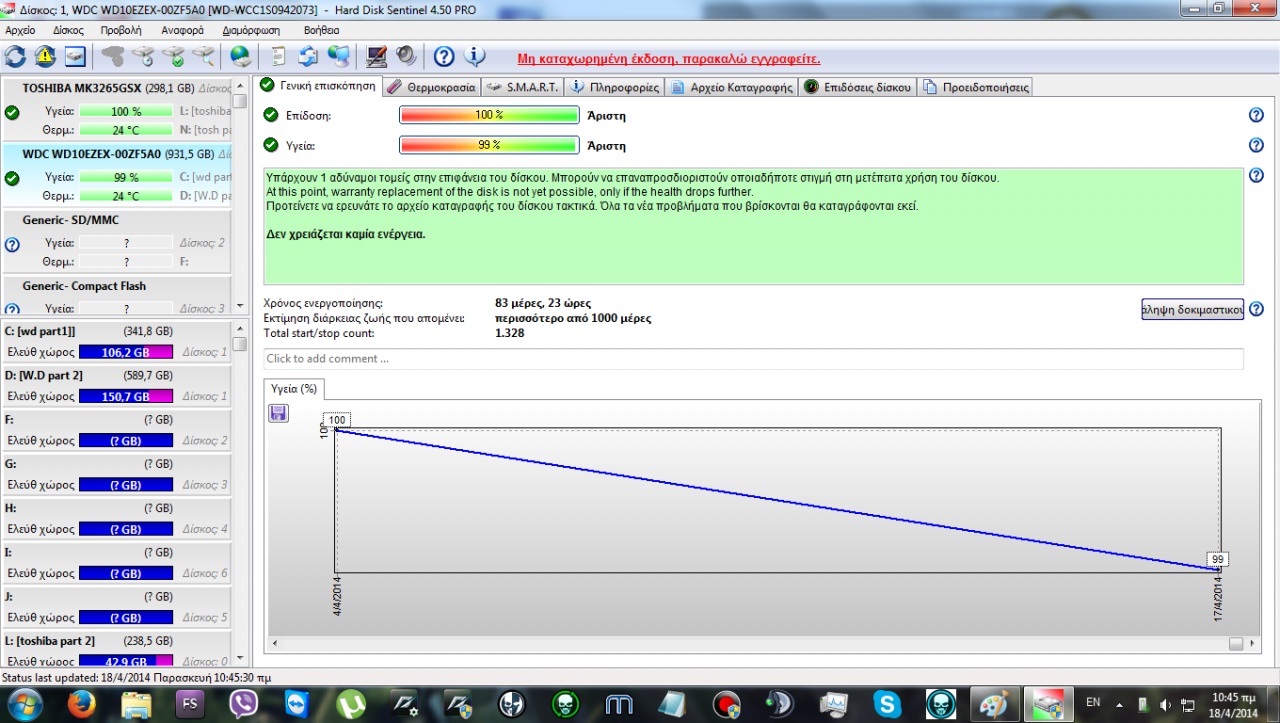Save health graph with floppy disk icon
This screenshot has width=1280, height=723.
click(279, 413)
